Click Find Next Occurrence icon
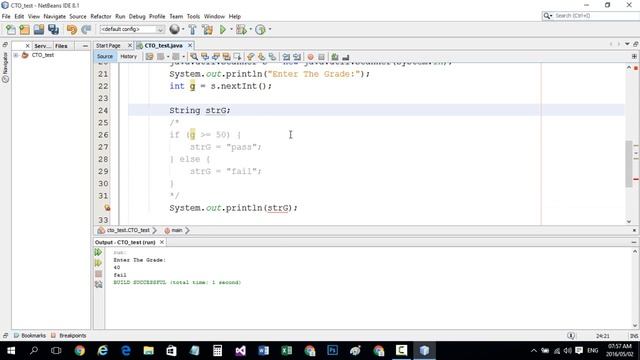 tap(216, 57)
